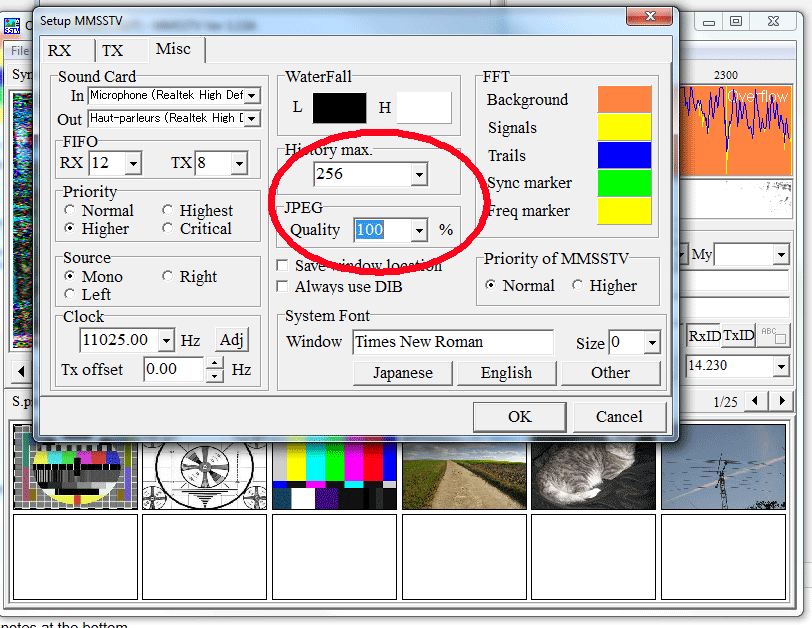This screenshot has width=812, height=628.
Task: Enable Always use DIB checkbox
Action: [x=283, y=286]
